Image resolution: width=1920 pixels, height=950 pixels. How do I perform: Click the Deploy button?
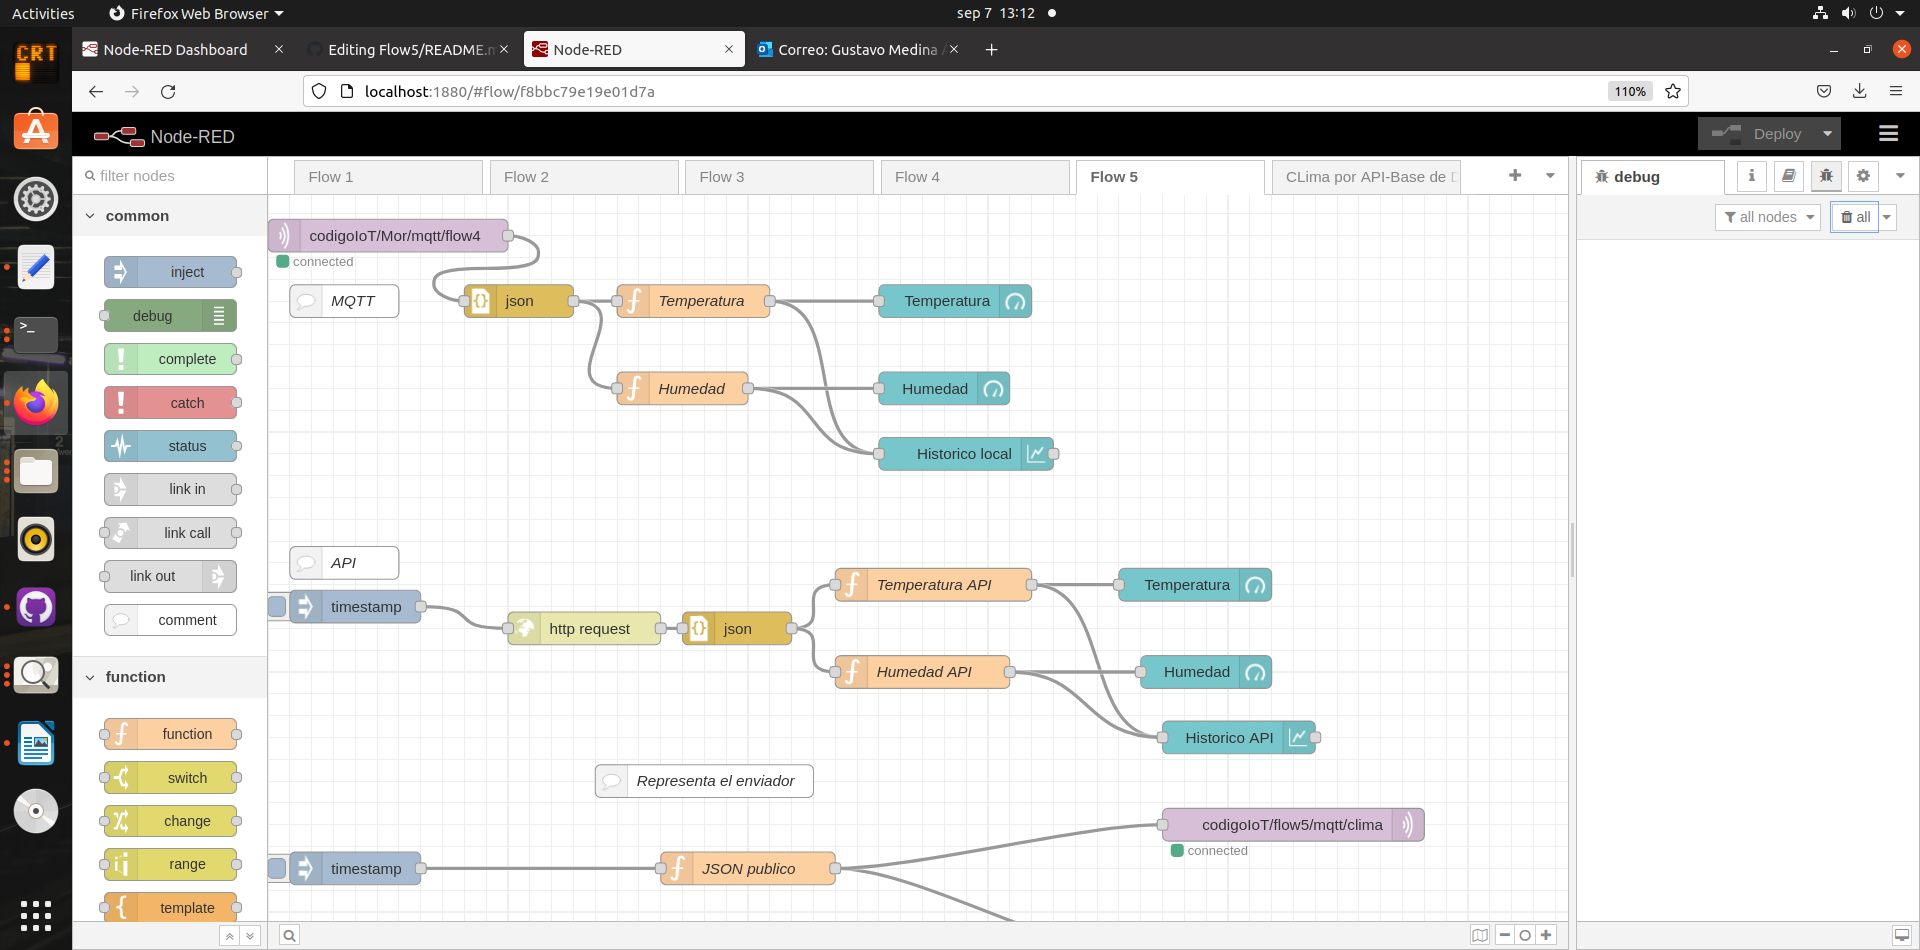point(1757,134)
